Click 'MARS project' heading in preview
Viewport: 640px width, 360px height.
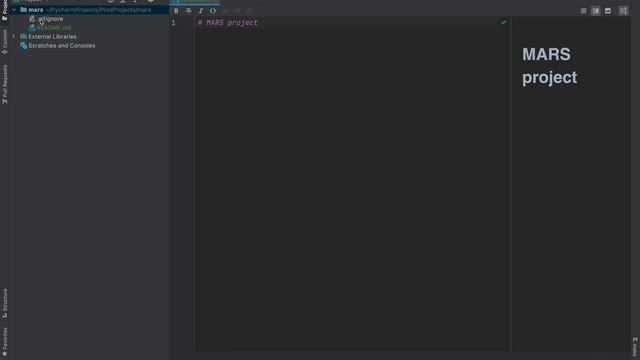549,66
